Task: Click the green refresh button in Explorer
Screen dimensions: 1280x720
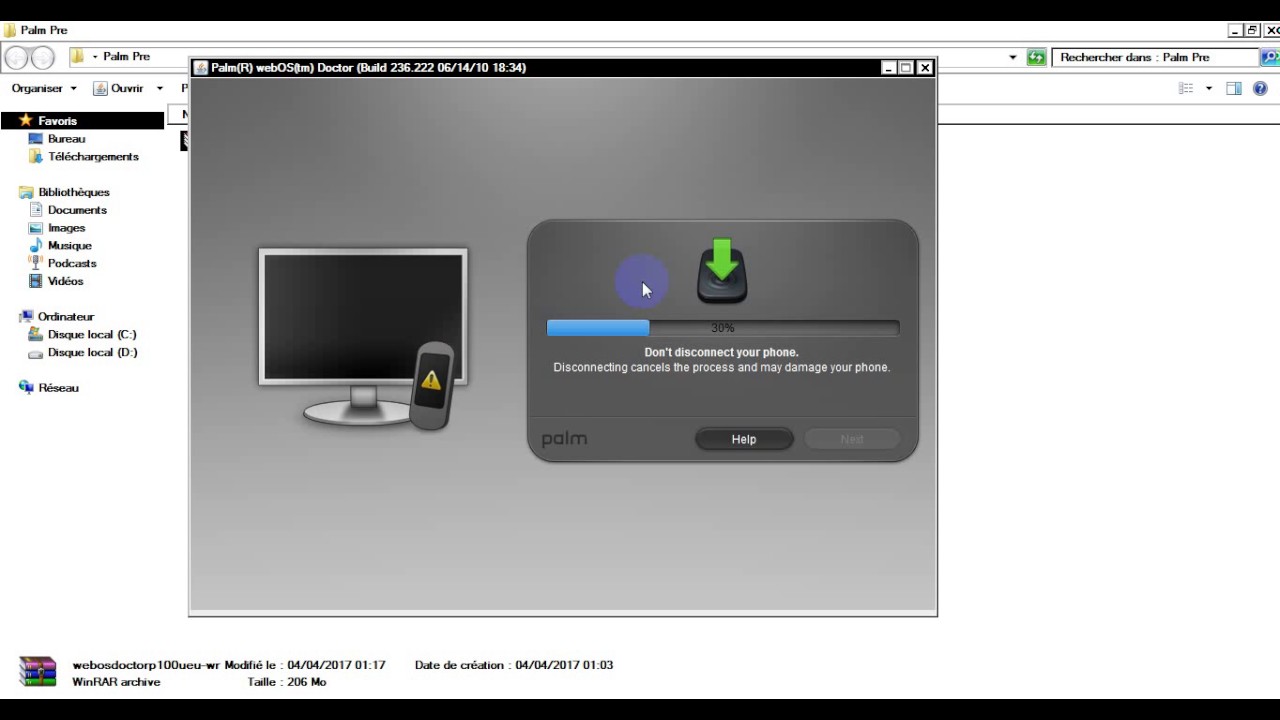Action: point(1036,57)
